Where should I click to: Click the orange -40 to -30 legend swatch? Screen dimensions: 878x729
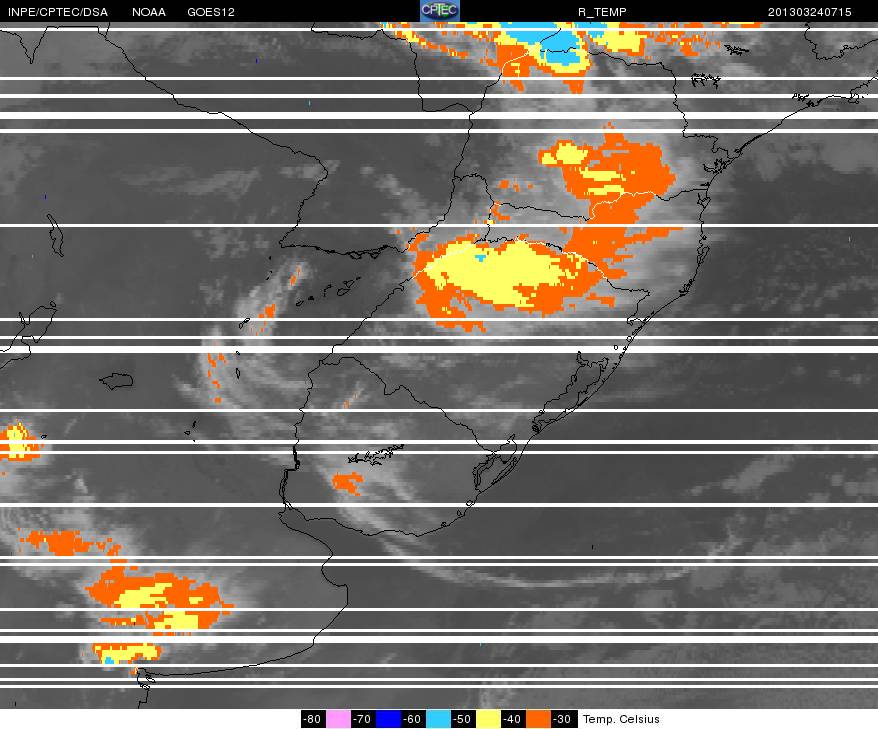point(538,719)
